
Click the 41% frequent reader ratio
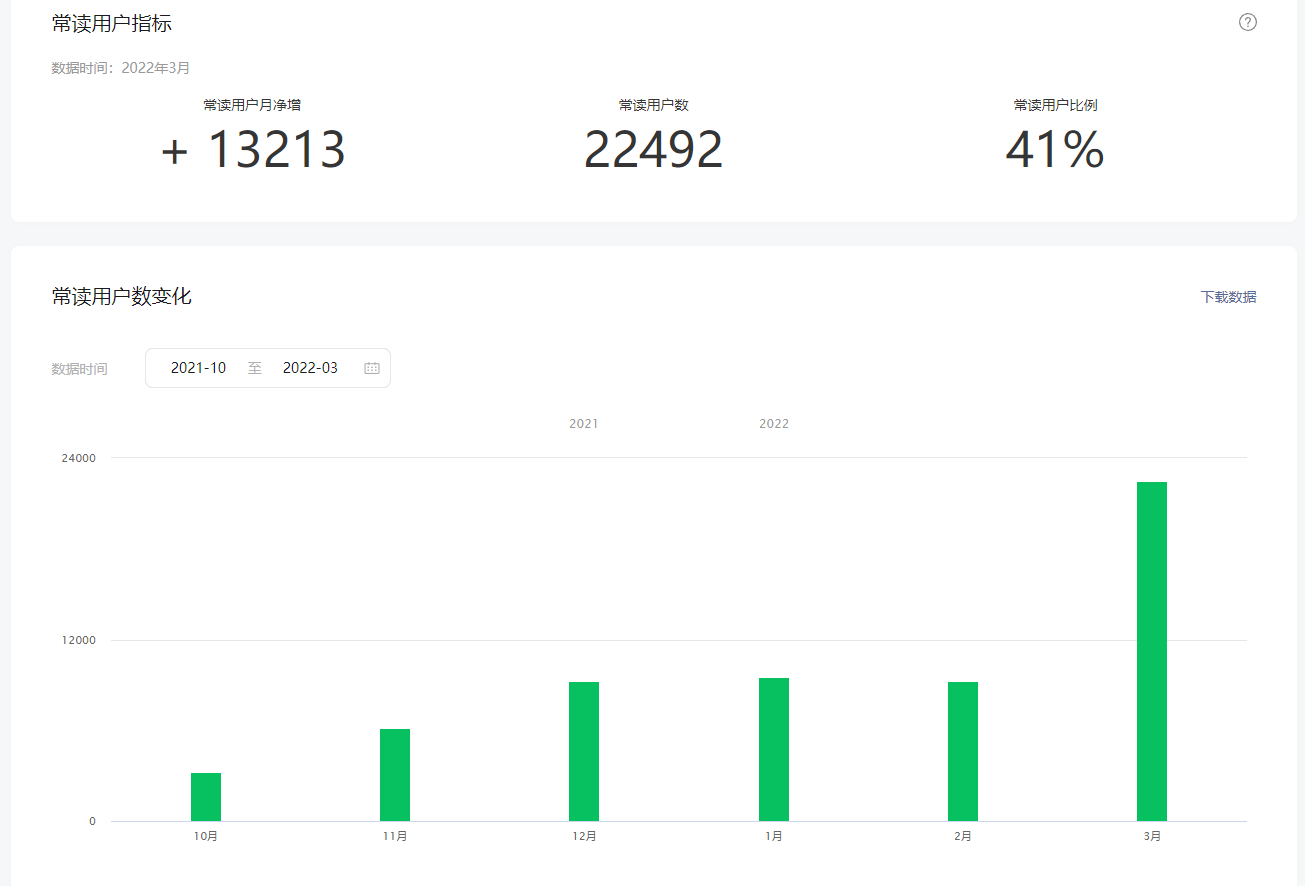pyautogui.click(x=1055, y=150)
